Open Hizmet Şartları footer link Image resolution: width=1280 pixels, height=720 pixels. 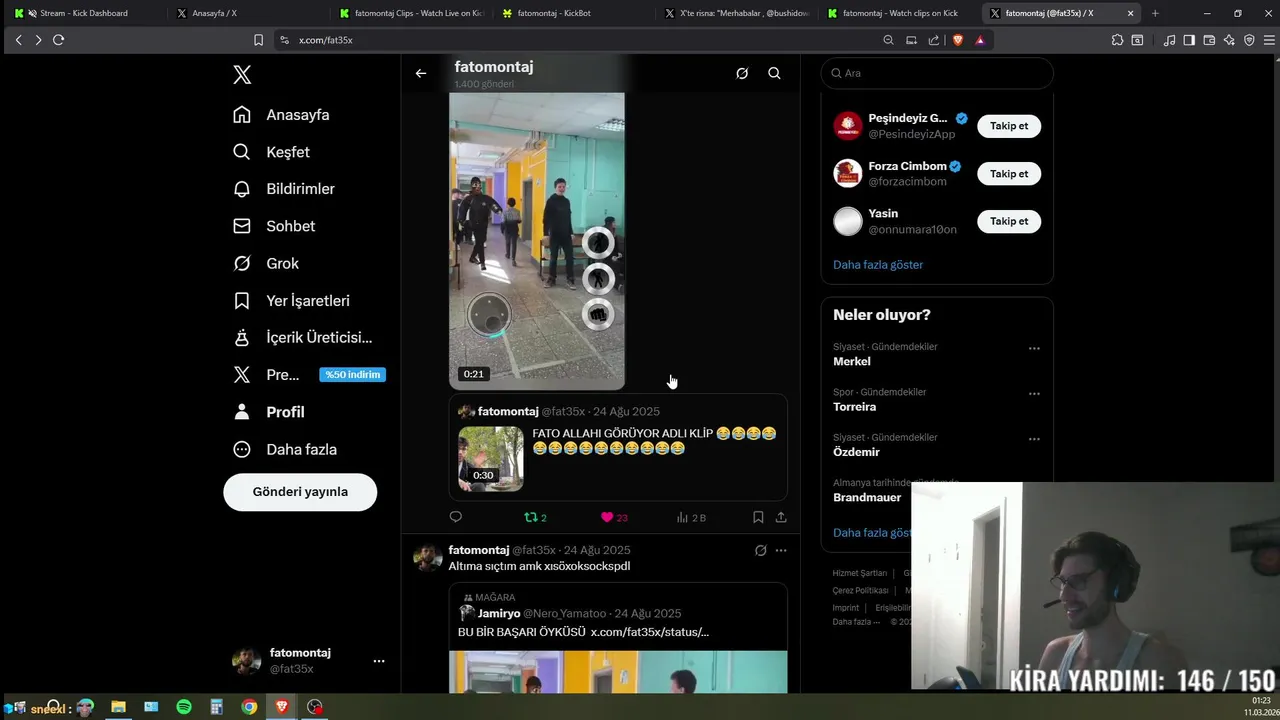pos(860,573)
